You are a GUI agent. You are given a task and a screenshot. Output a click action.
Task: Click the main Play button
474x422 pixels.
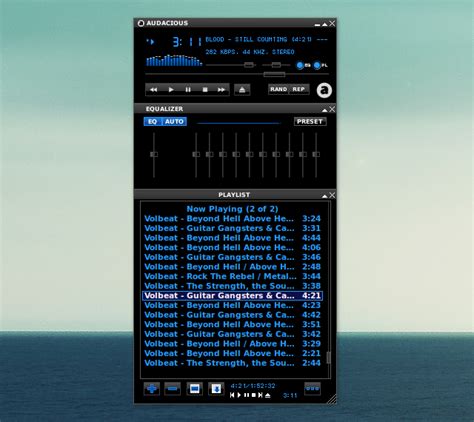[171, 90]
